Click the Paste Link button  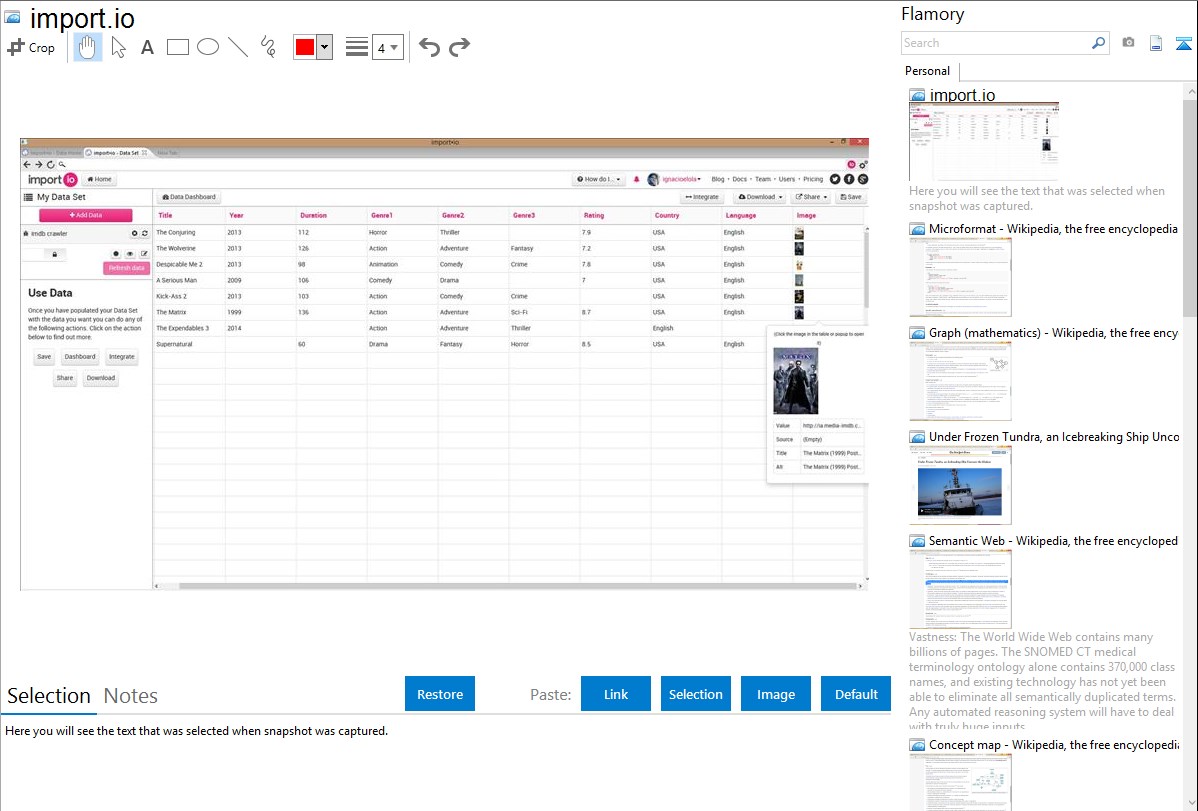point(616,694)
